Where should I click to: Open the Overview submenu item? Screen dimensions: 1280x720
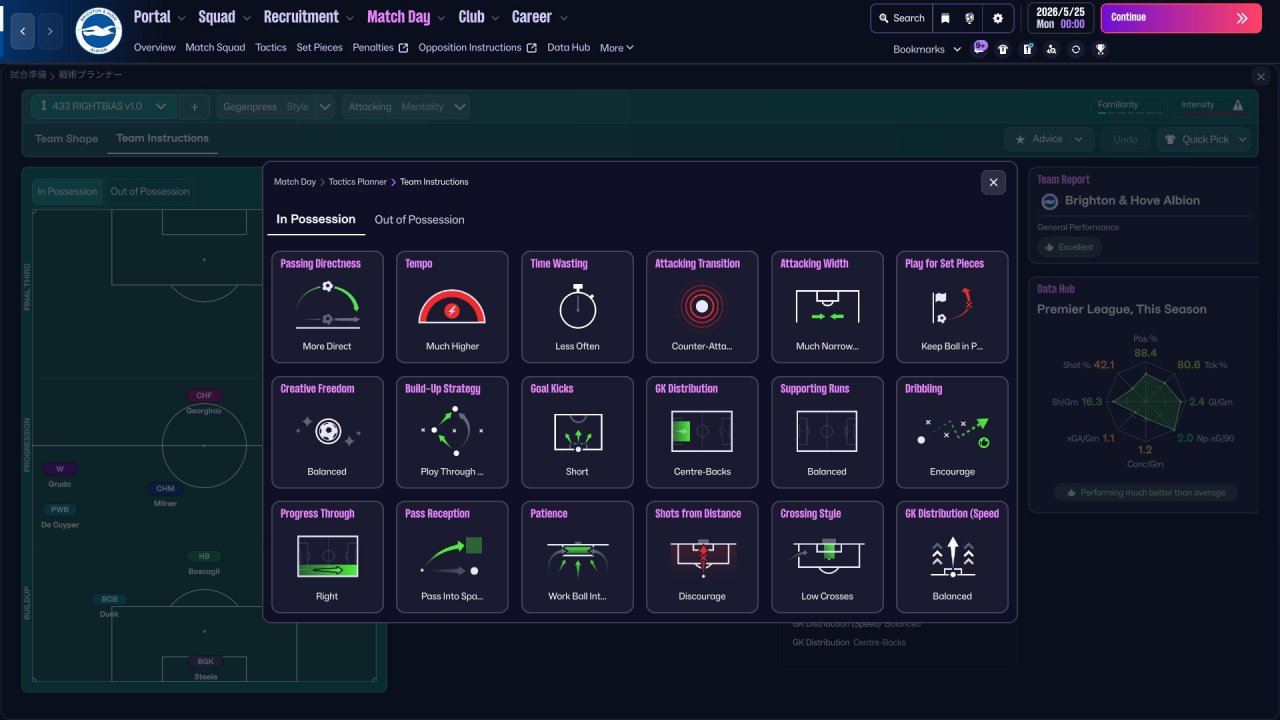tap(154, 48)
